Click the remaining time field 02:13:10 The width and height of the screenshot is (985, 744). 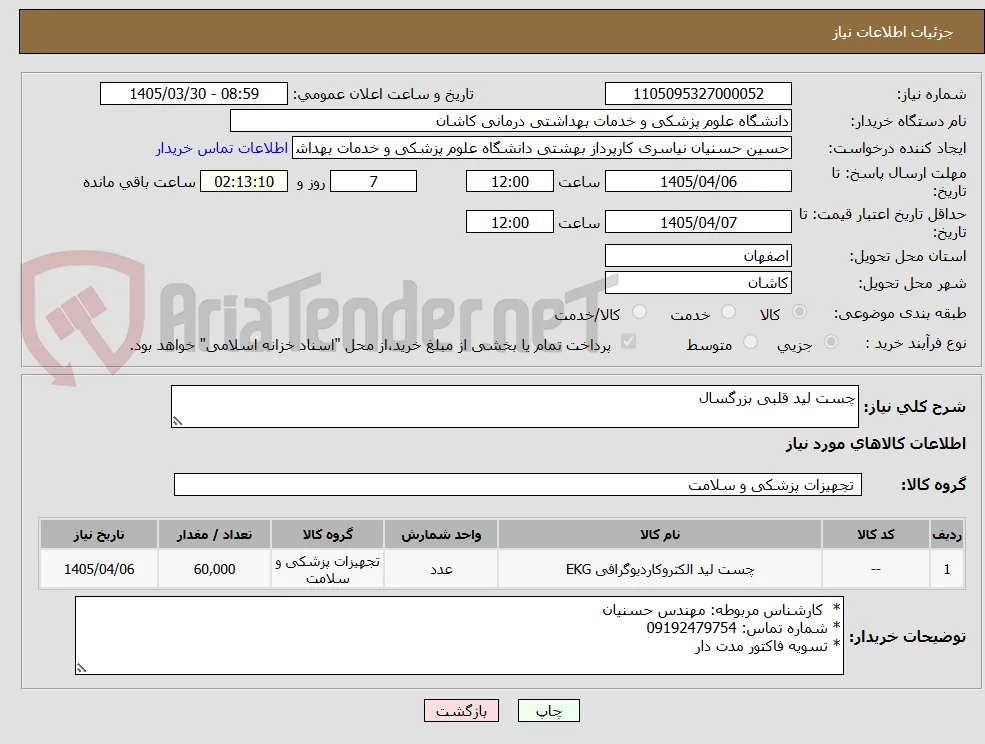tap(244, 182)
